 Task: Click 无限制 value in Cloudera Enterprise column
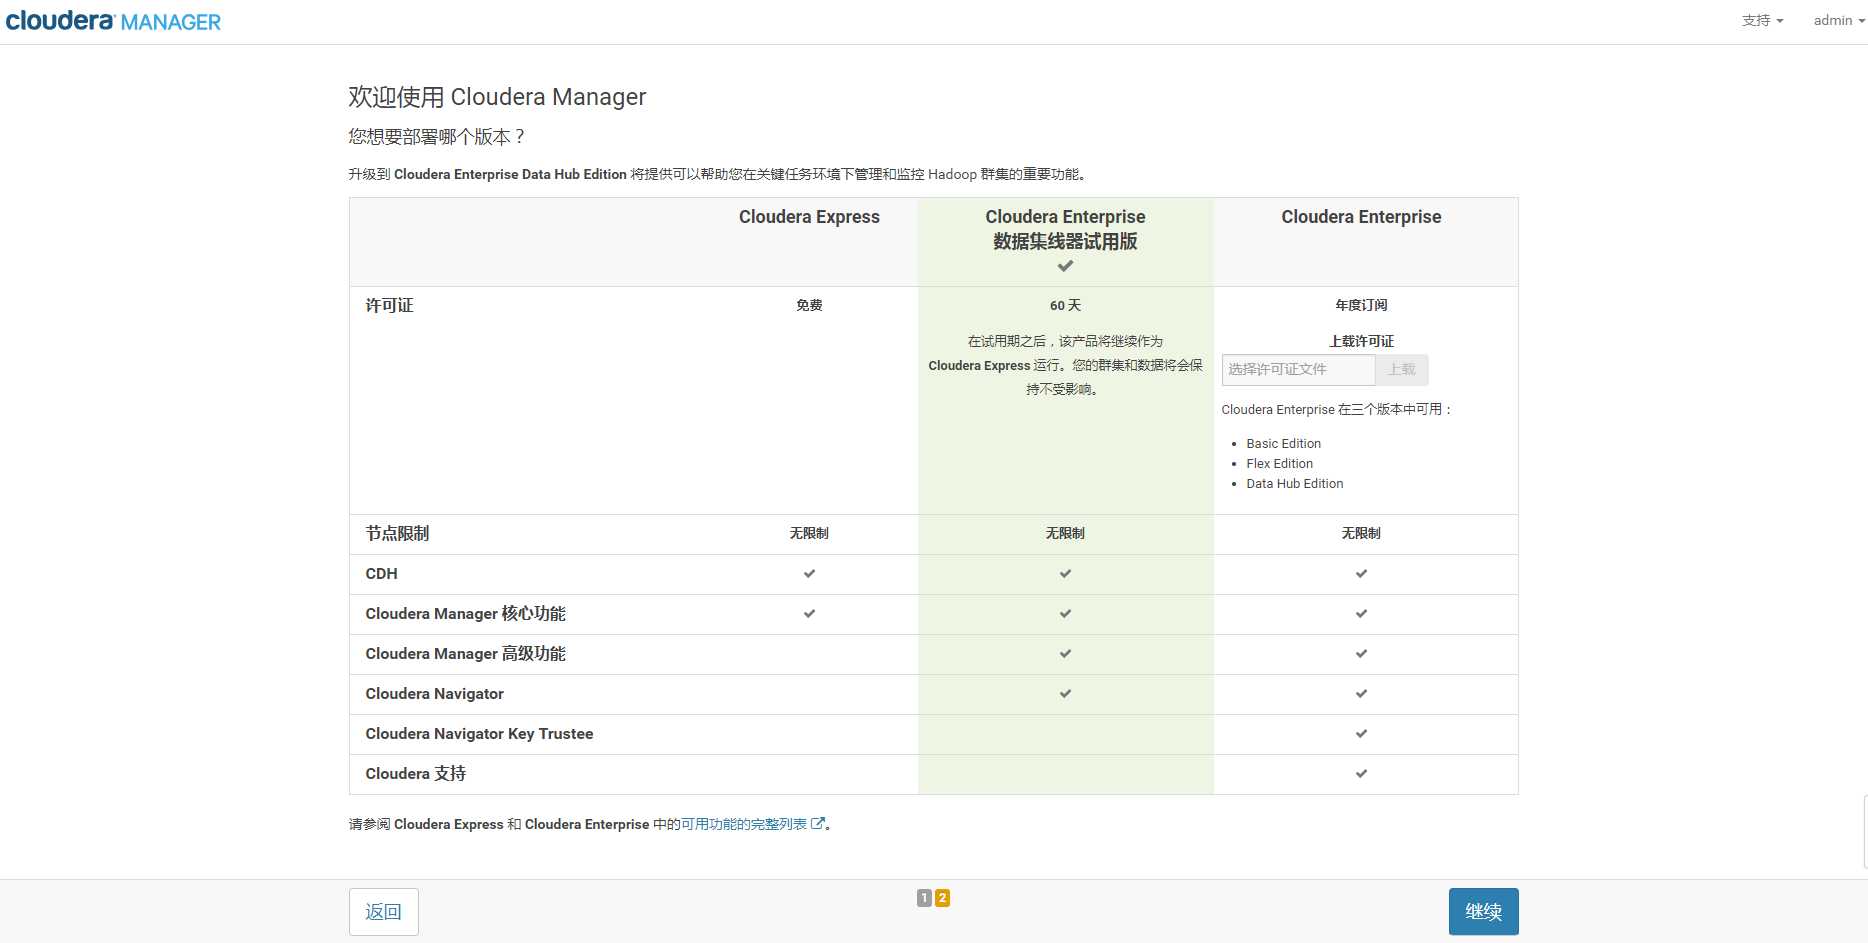tap(1361, 533)
